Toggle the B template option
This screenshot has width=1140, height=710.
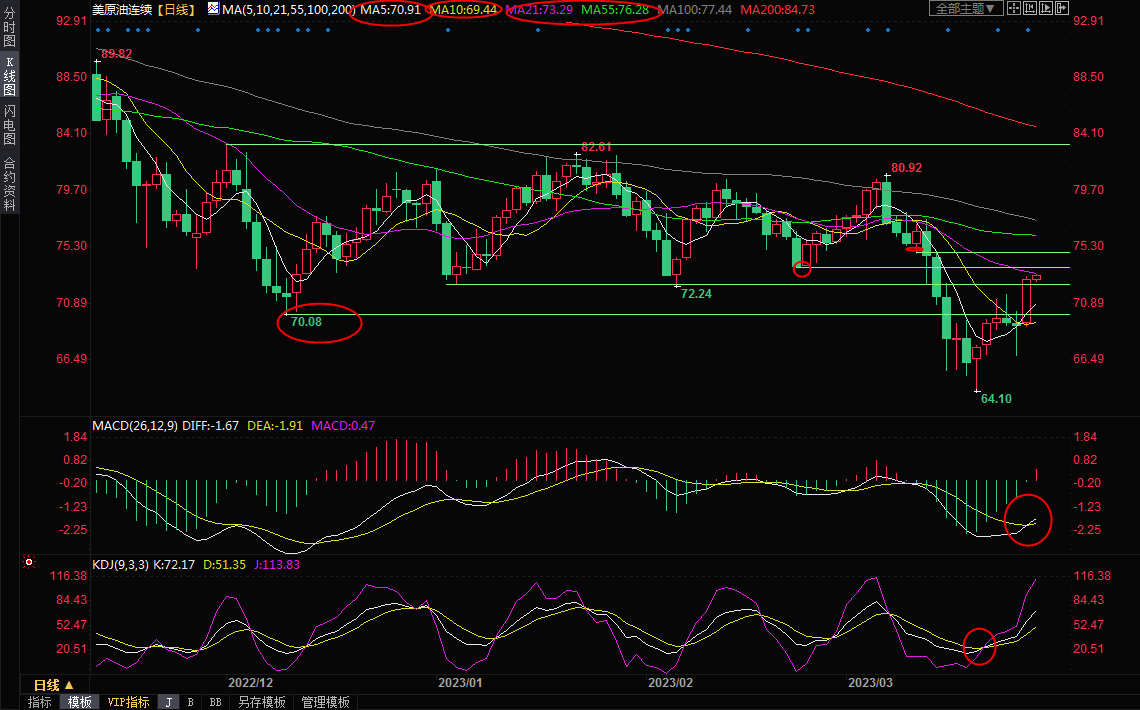[190, 702]
